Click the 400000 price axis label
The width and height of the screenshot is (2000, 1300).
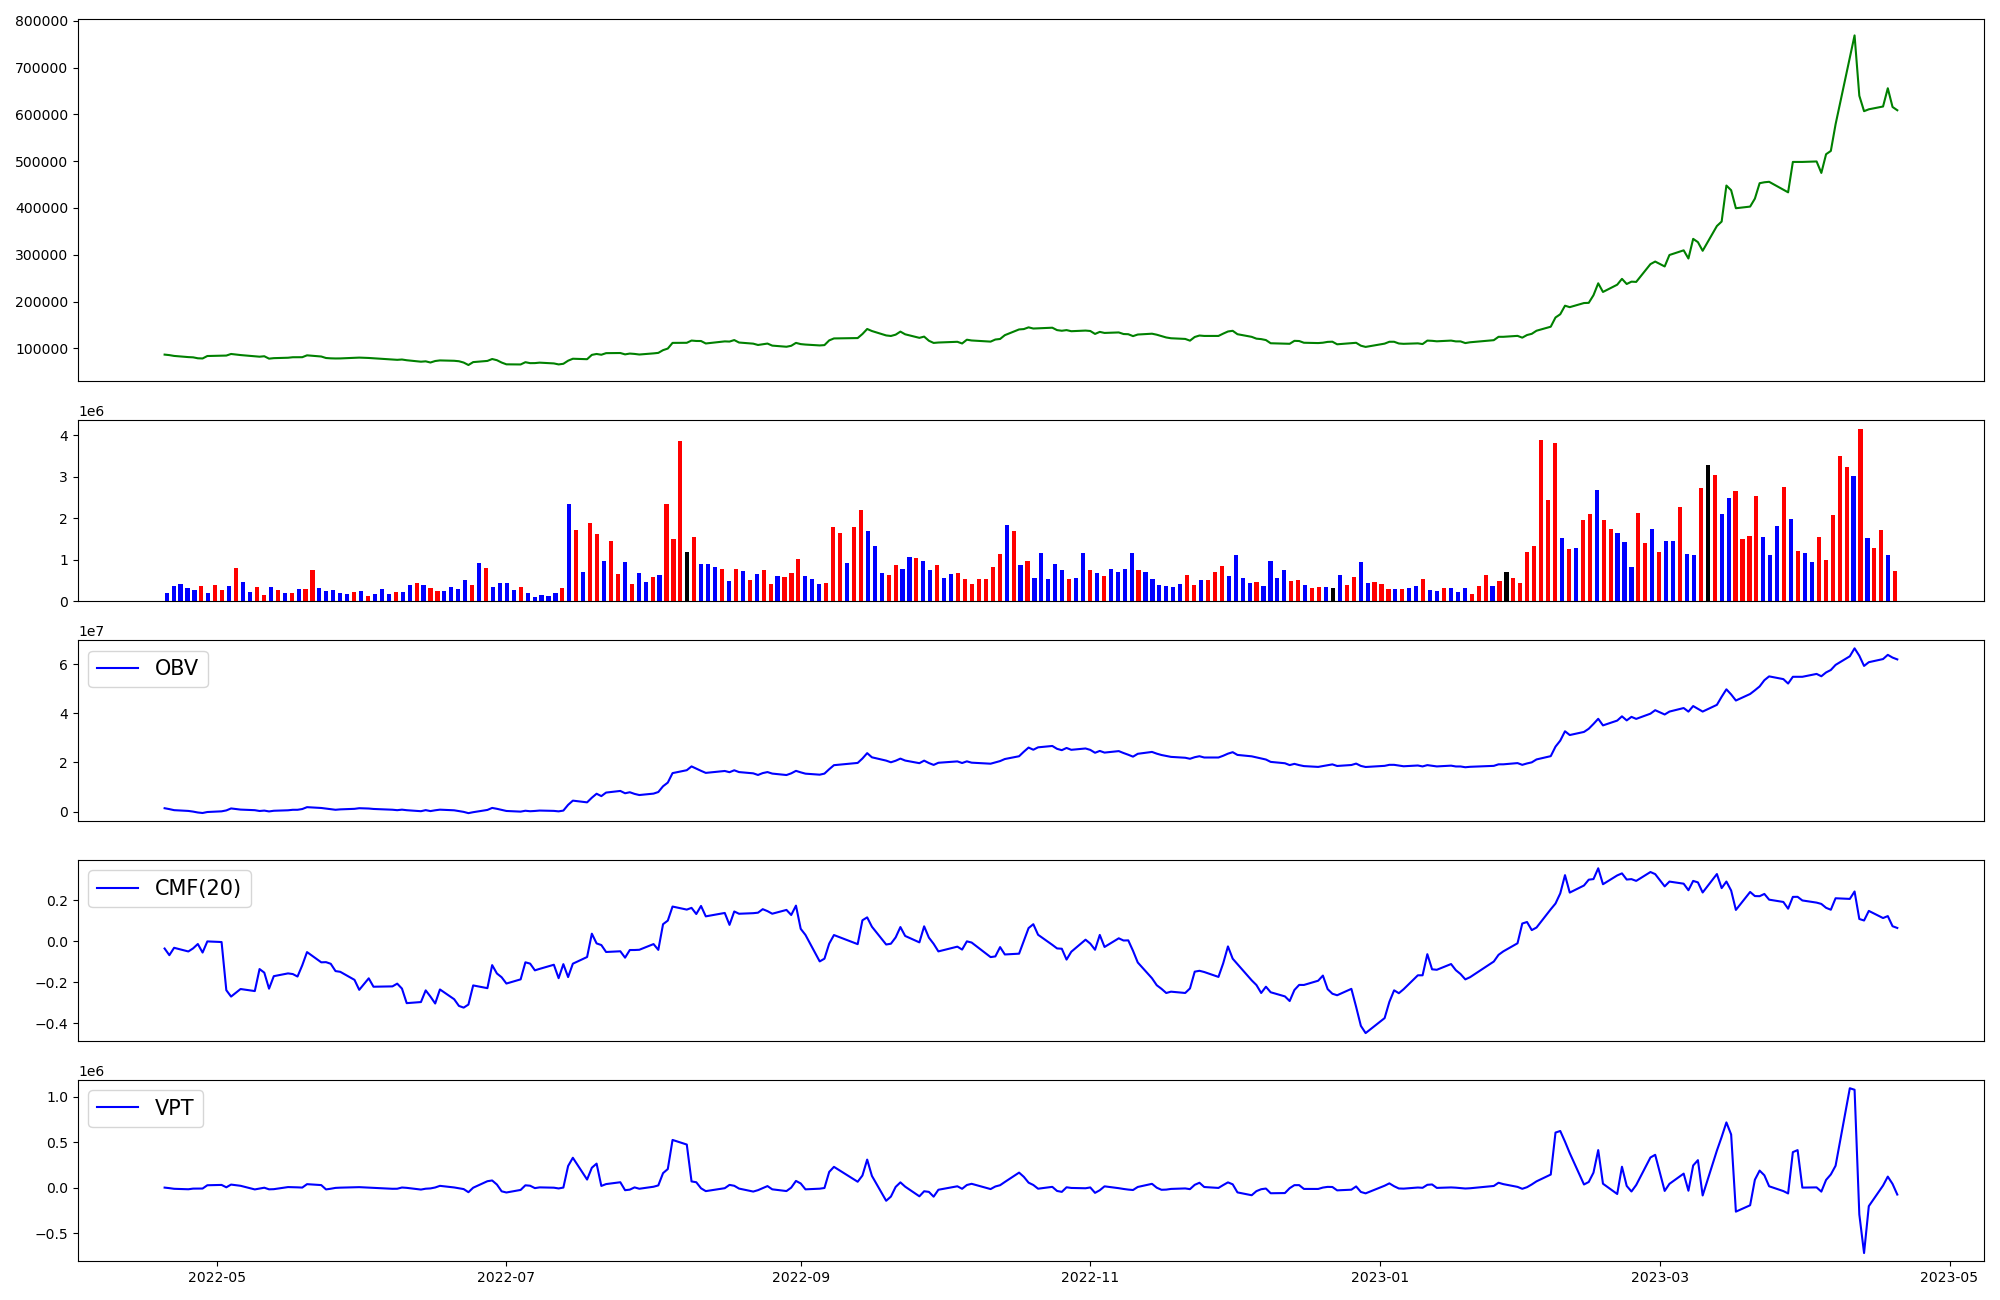(x=42, y=208)
